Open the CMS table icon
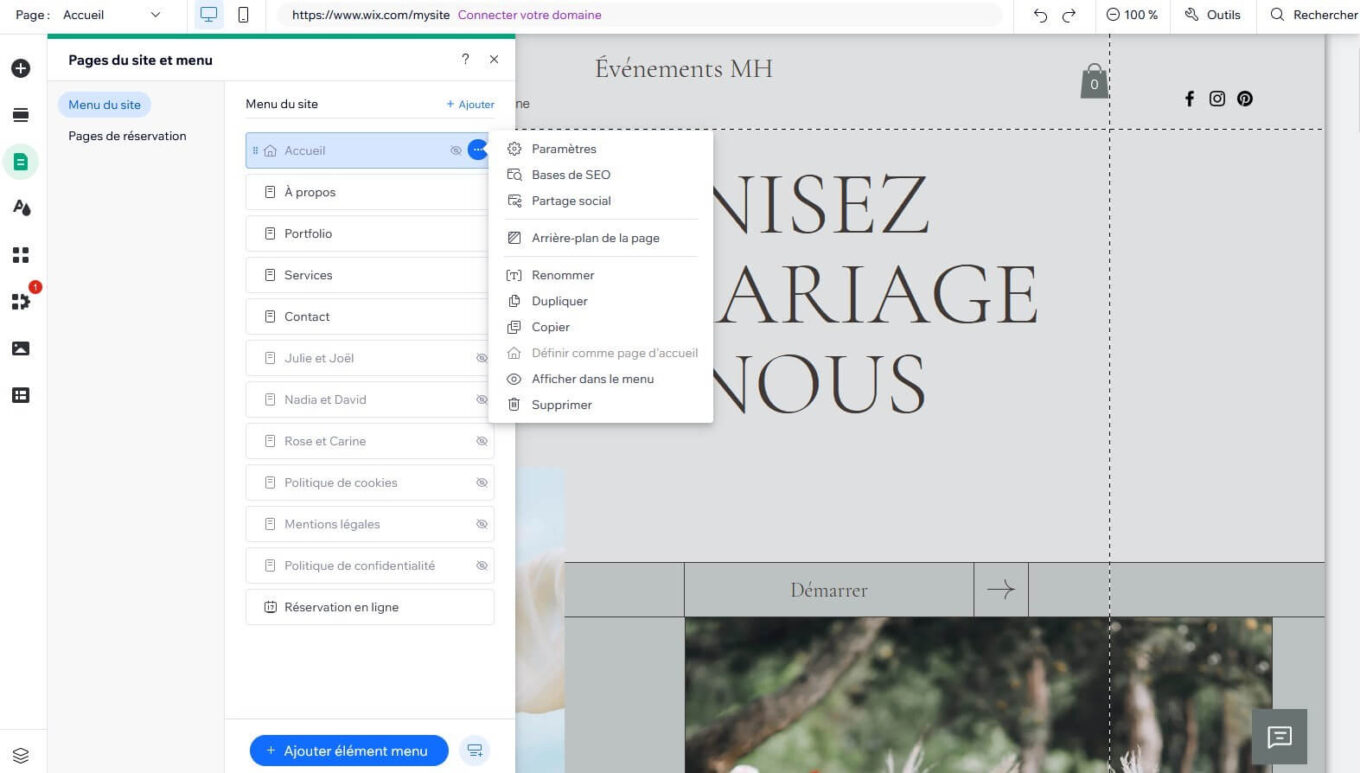The height and width of the screenshot is (773, 1360). click(20, 395)
